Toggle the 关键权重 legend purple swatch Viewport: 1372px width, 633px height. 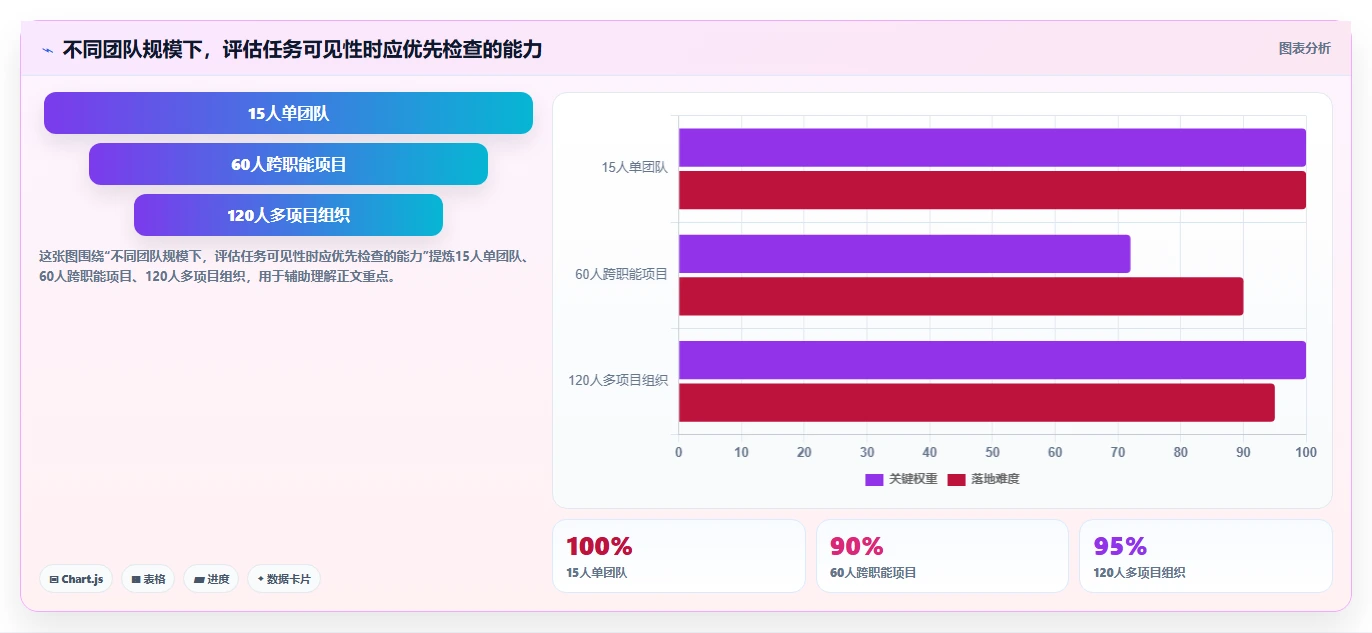tap(874, 479)
